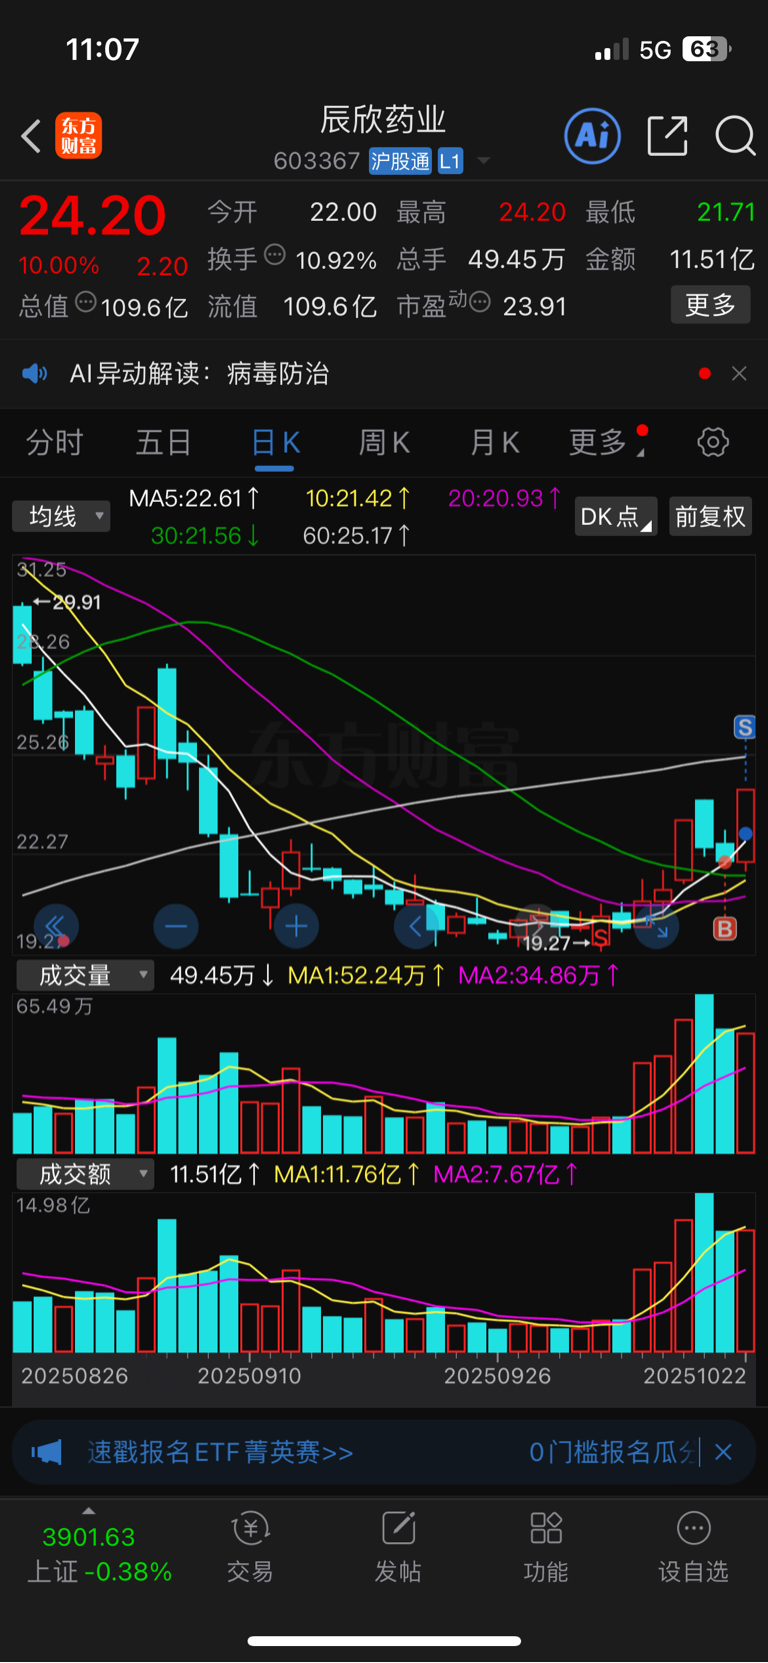
Task: Tap the L1 level badge
Action: 450,161
